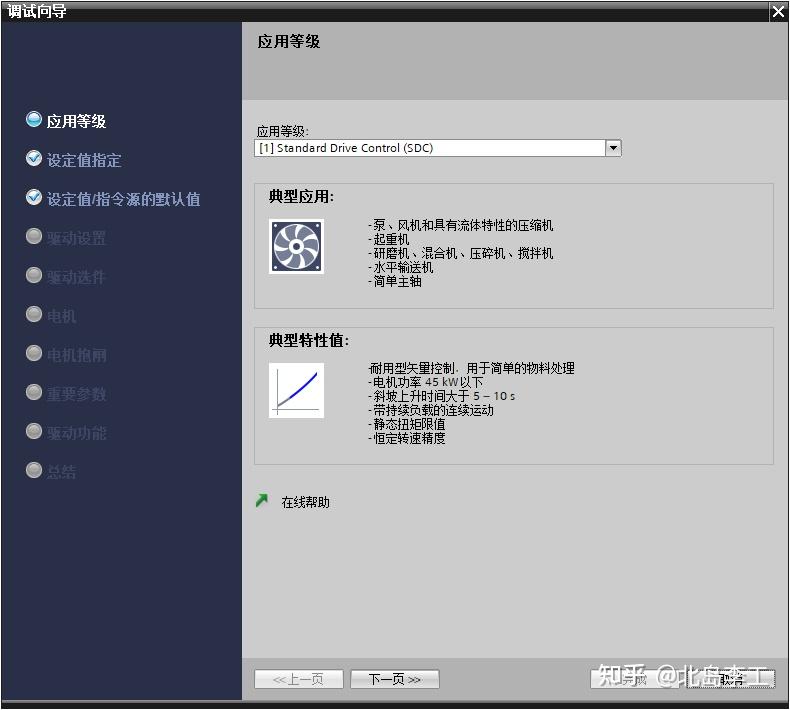Click the 下一页 >> button
Viewport: 790px width, 710px height.
click(394, 679)
